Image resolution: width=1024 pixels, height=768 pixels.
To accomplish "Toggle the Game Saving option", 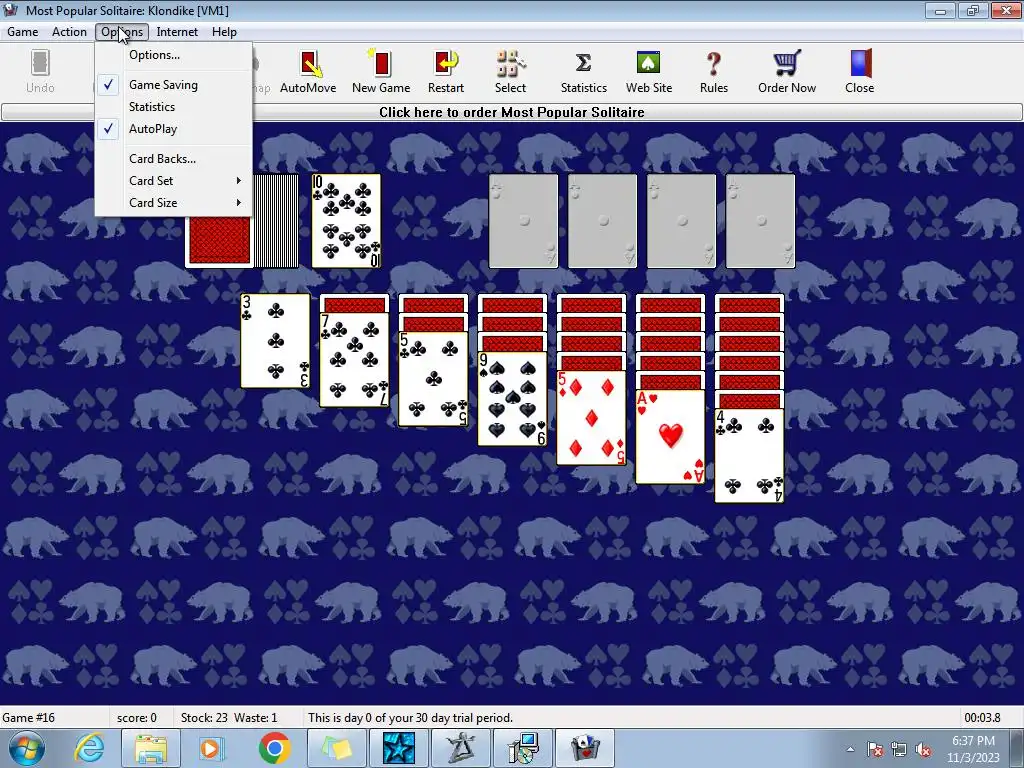I will click(x=174, y=85).
